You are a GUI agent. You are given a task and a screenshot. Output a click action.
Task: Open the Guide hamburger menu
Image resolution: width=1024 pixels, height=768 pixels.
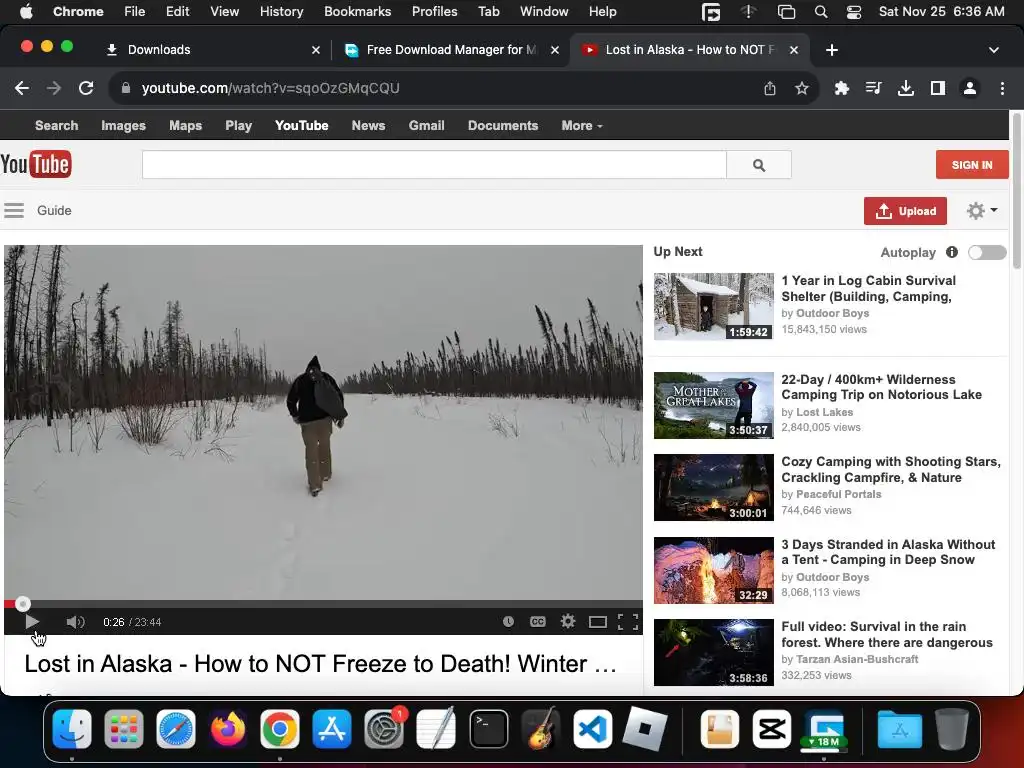14,210
